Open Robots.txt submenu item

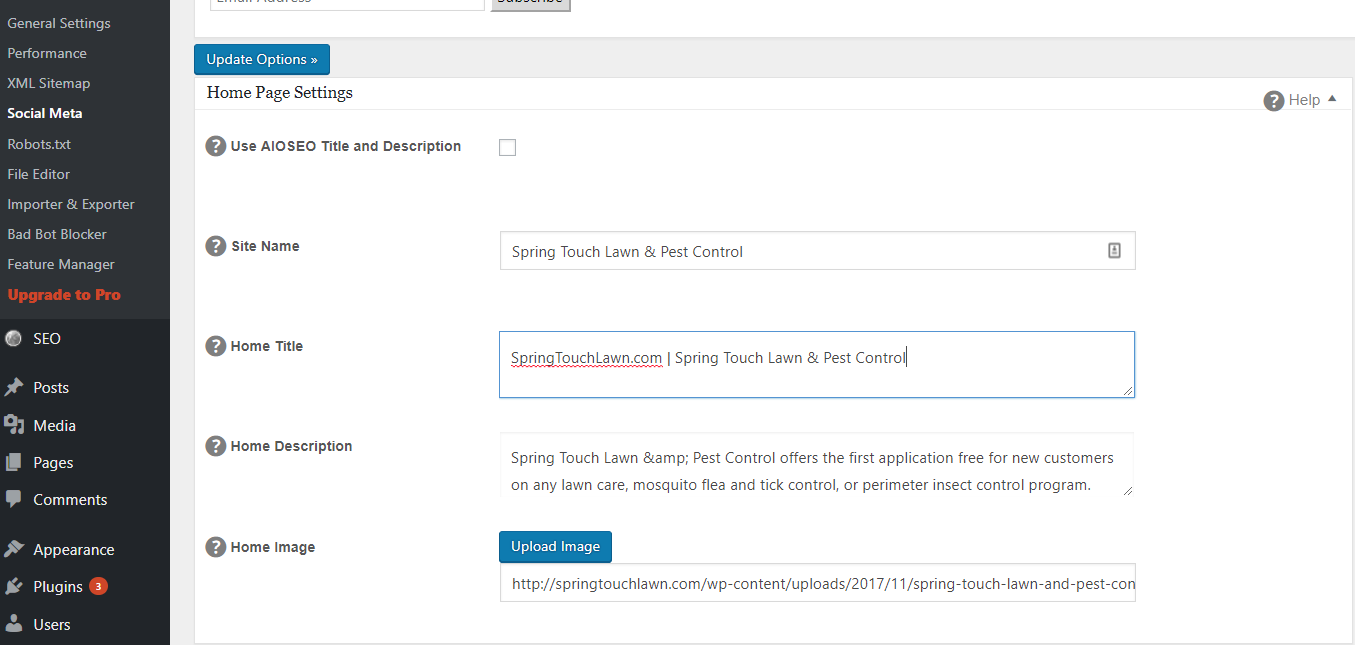click(x=39, y=144)
